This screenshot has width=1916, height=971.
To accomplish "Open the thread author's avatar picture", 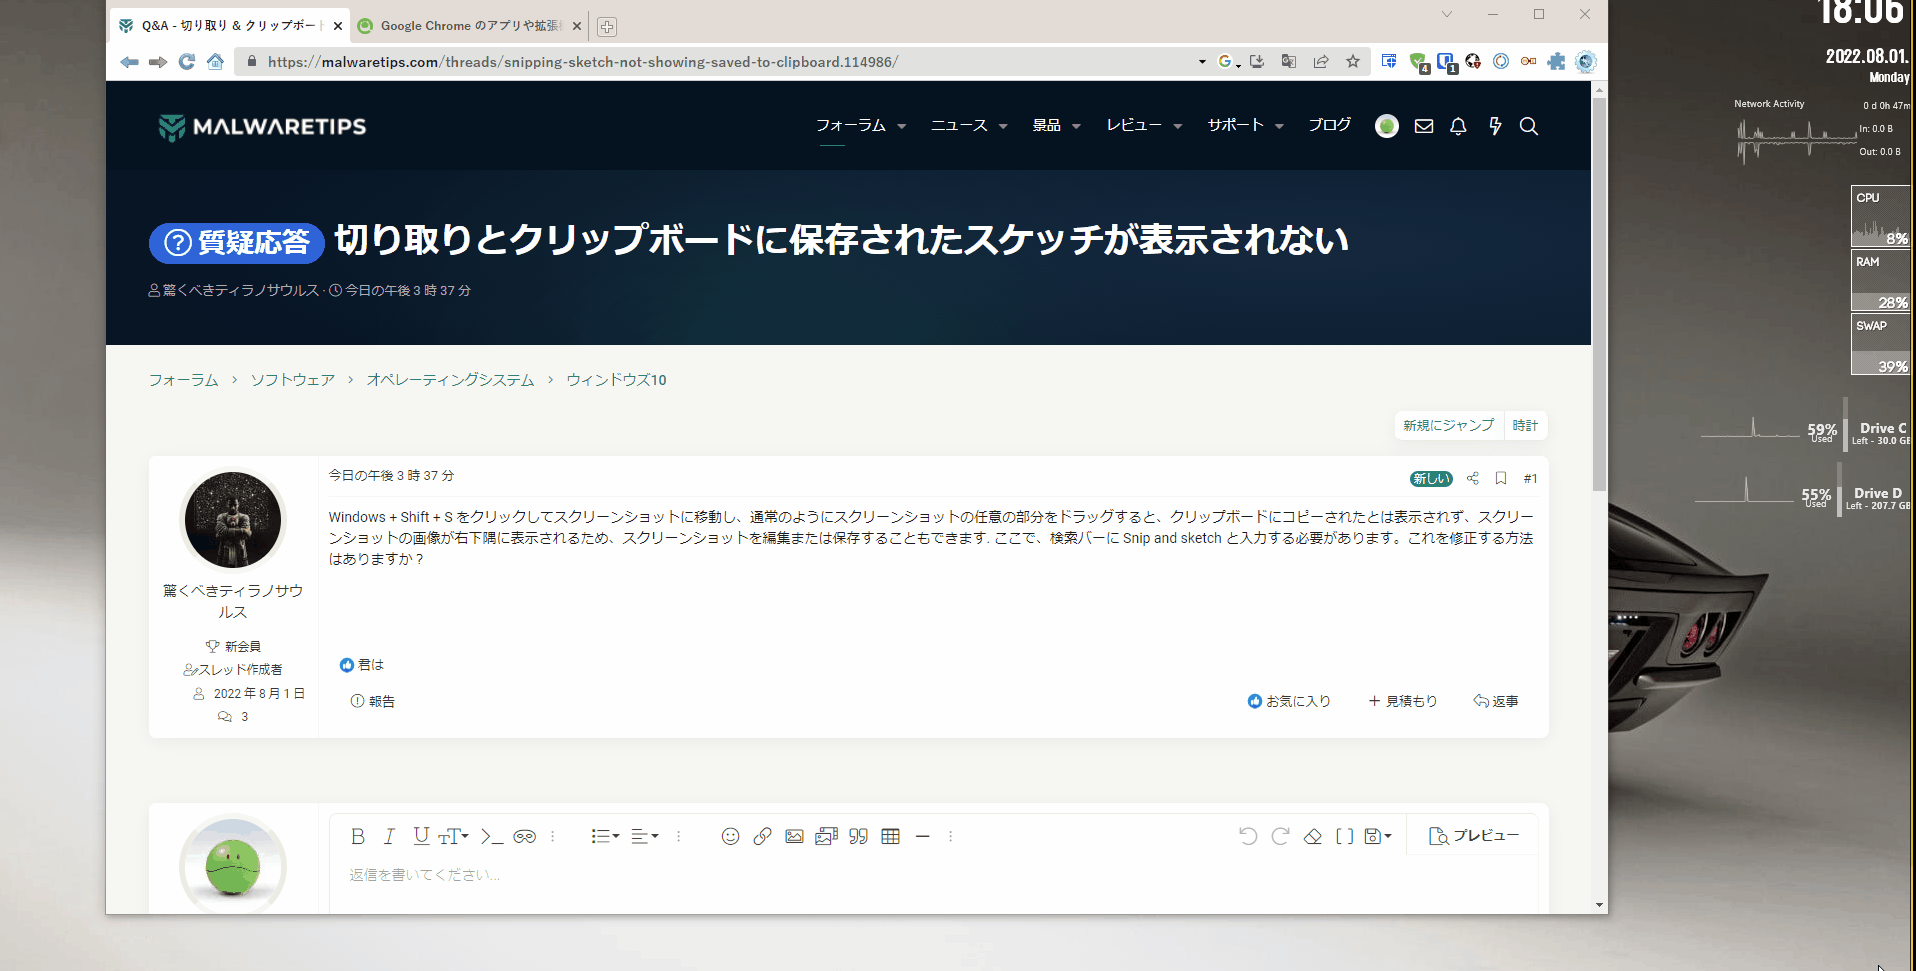I will coord(233,520).
